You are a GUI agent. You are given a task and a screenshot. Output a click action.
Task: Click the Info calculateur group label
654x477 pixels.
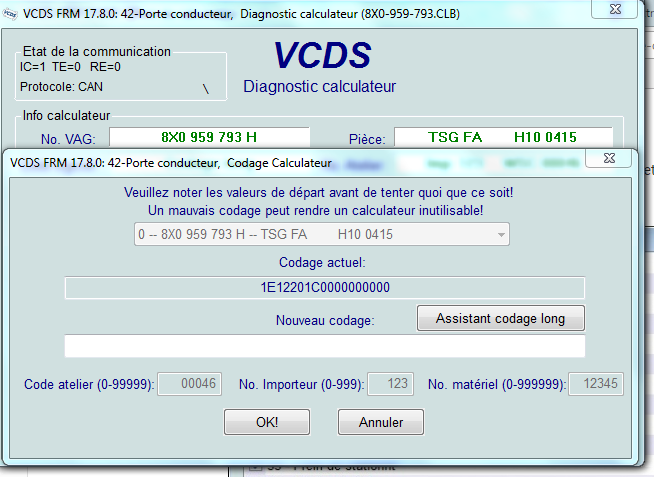pos(66,115)
